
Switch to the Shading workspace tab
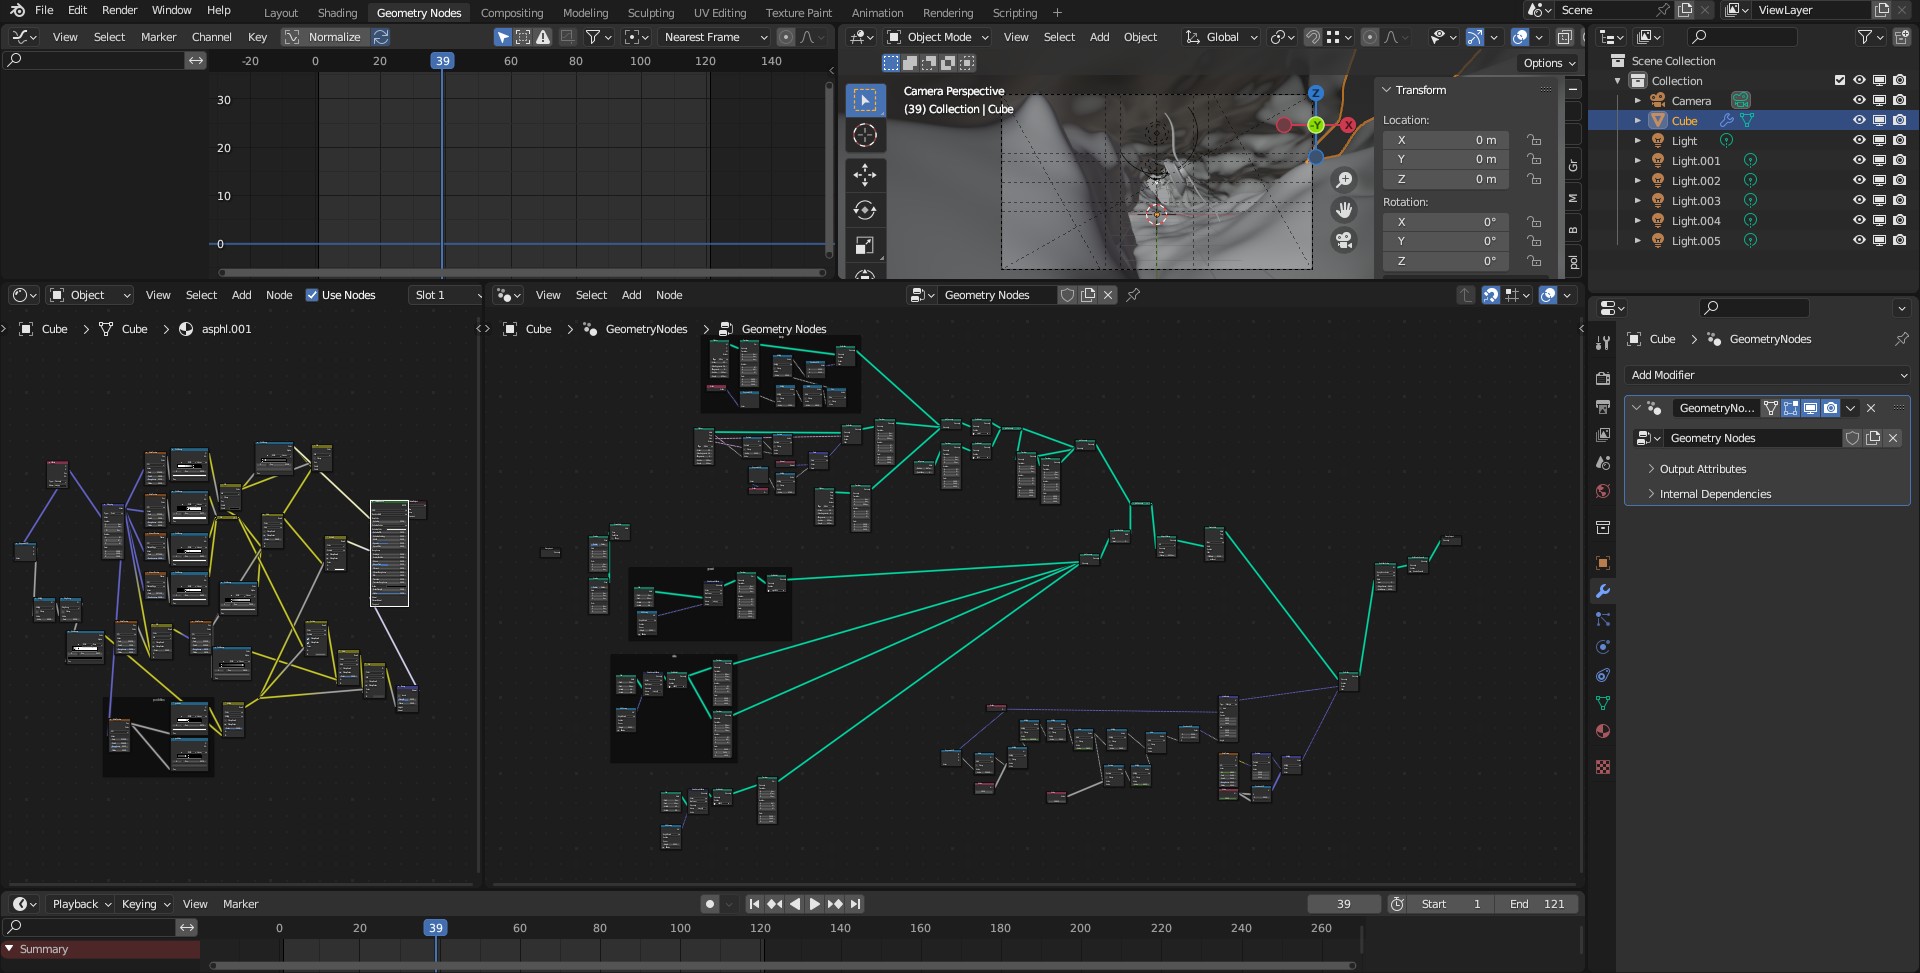pyautogui.click(x=337, y=13)
